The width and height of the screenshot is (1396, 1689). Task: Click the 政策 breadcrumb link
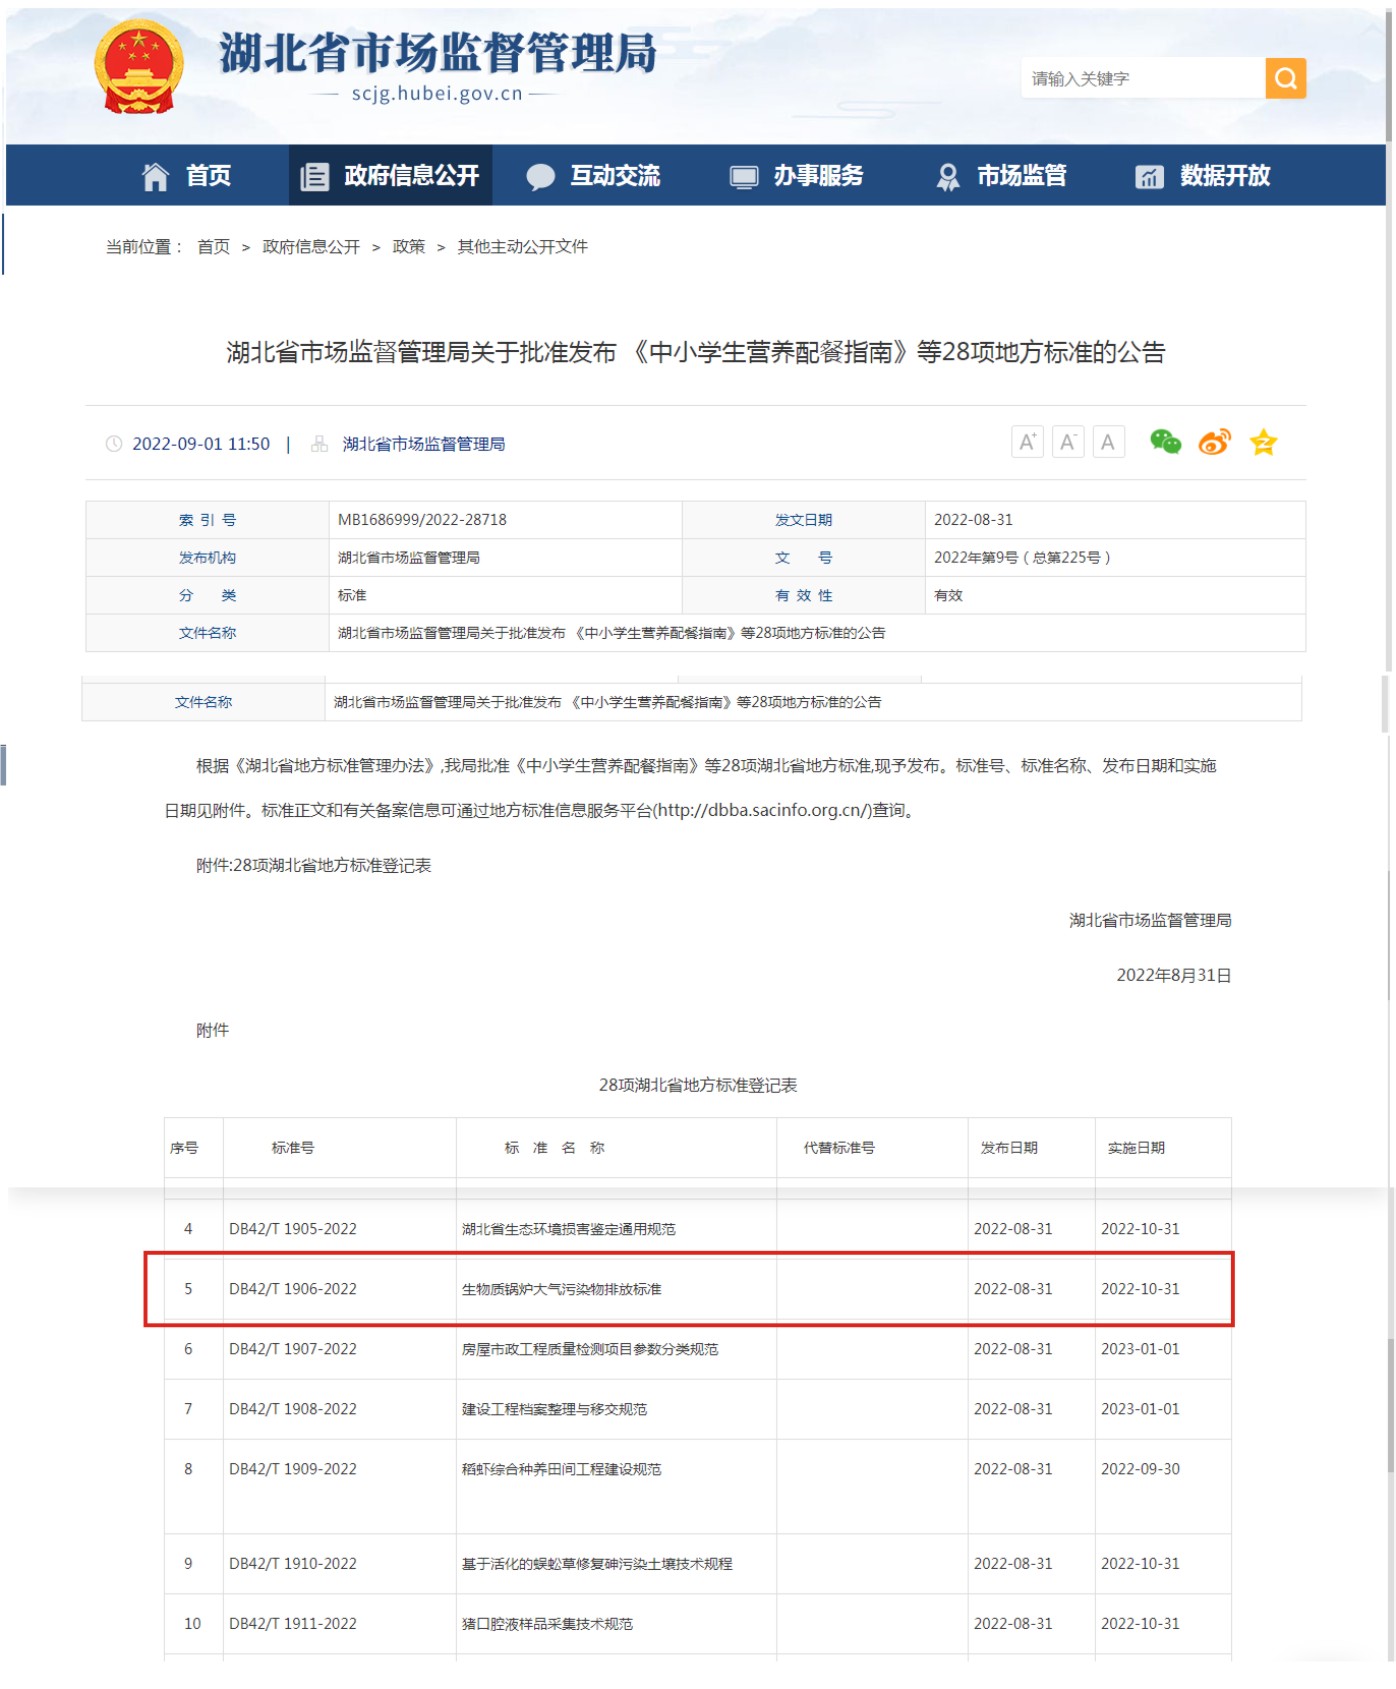tap(408, 247)
